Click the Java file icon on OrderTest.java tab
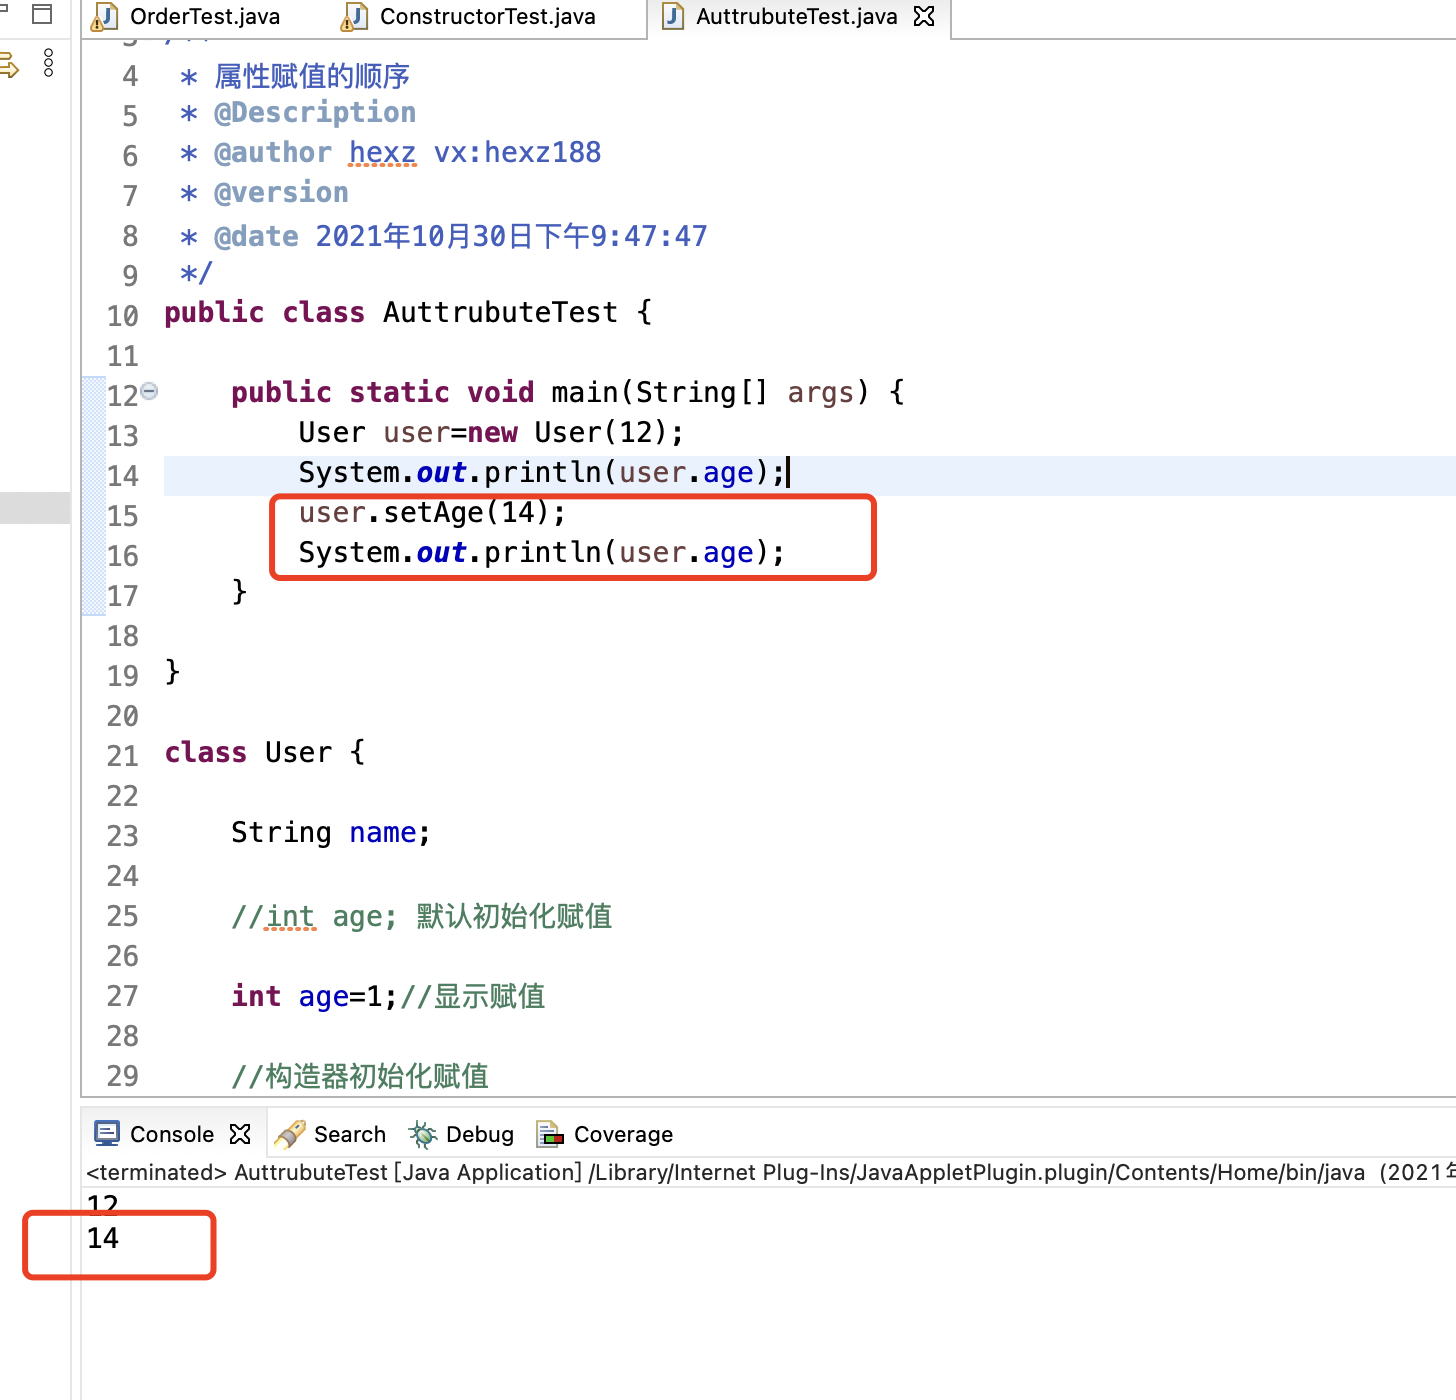The height and width of the screenshot is (1400, 1456). pos(104,17)
